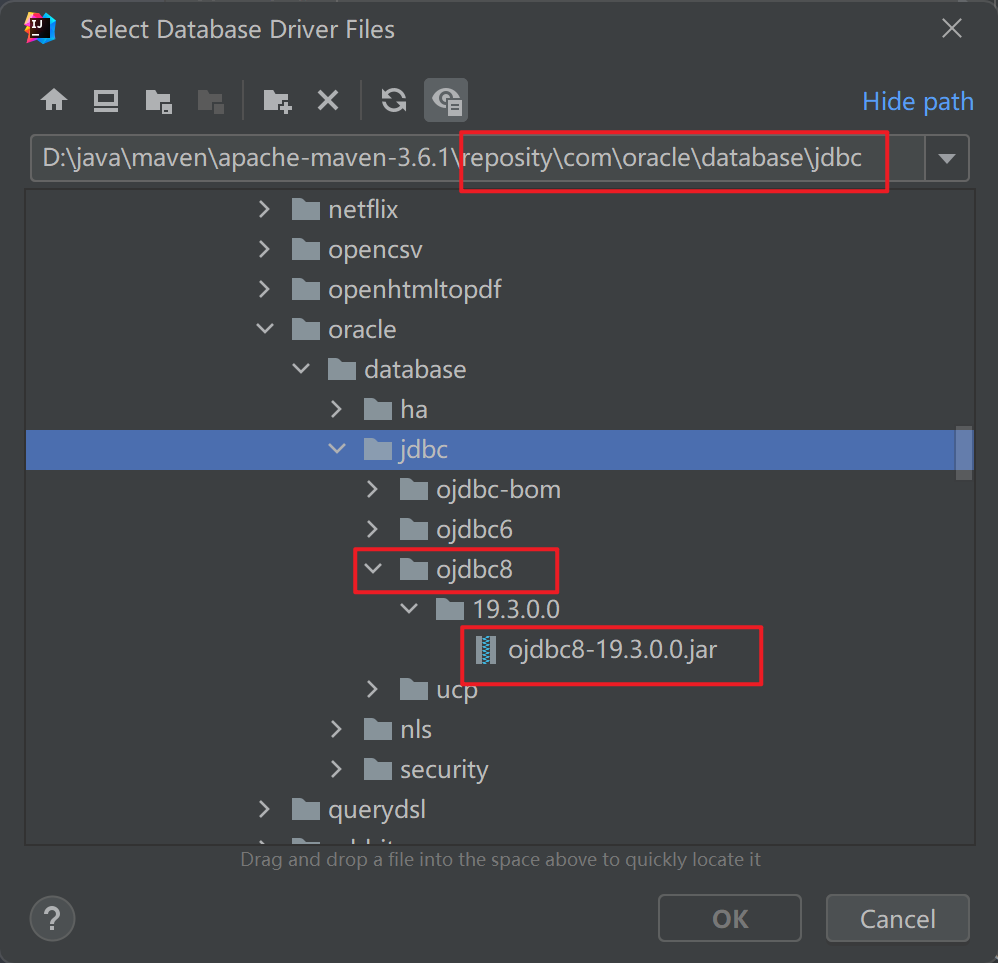
Task: Expand the ojdbc6 folder
Action: [373, 530]
